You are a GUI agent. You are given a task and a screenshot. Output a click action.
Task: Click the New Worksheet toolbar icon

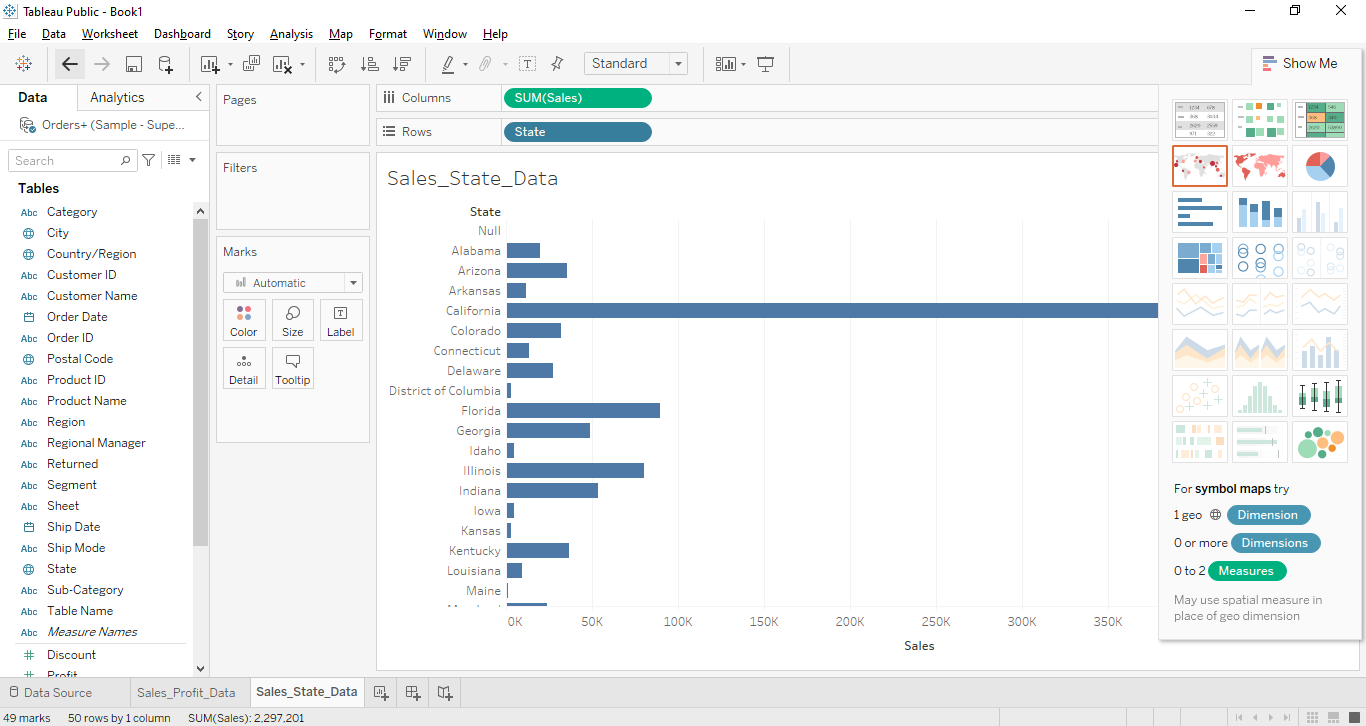pyautogui.click(x=210, y=64)
